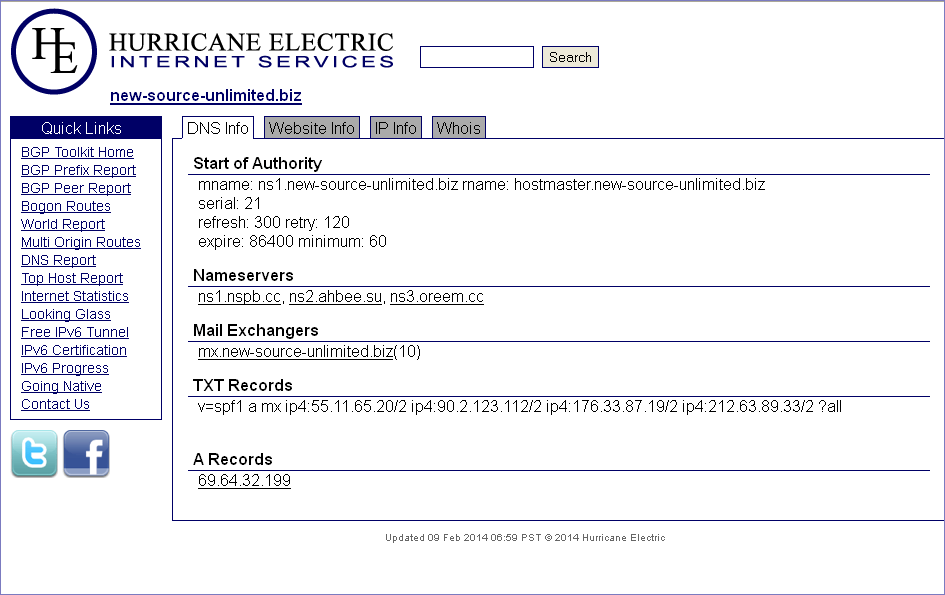Screen dimensions: 945x595
Task: Follow nameserver ns2.ahbee.su link
Action: 335,297
